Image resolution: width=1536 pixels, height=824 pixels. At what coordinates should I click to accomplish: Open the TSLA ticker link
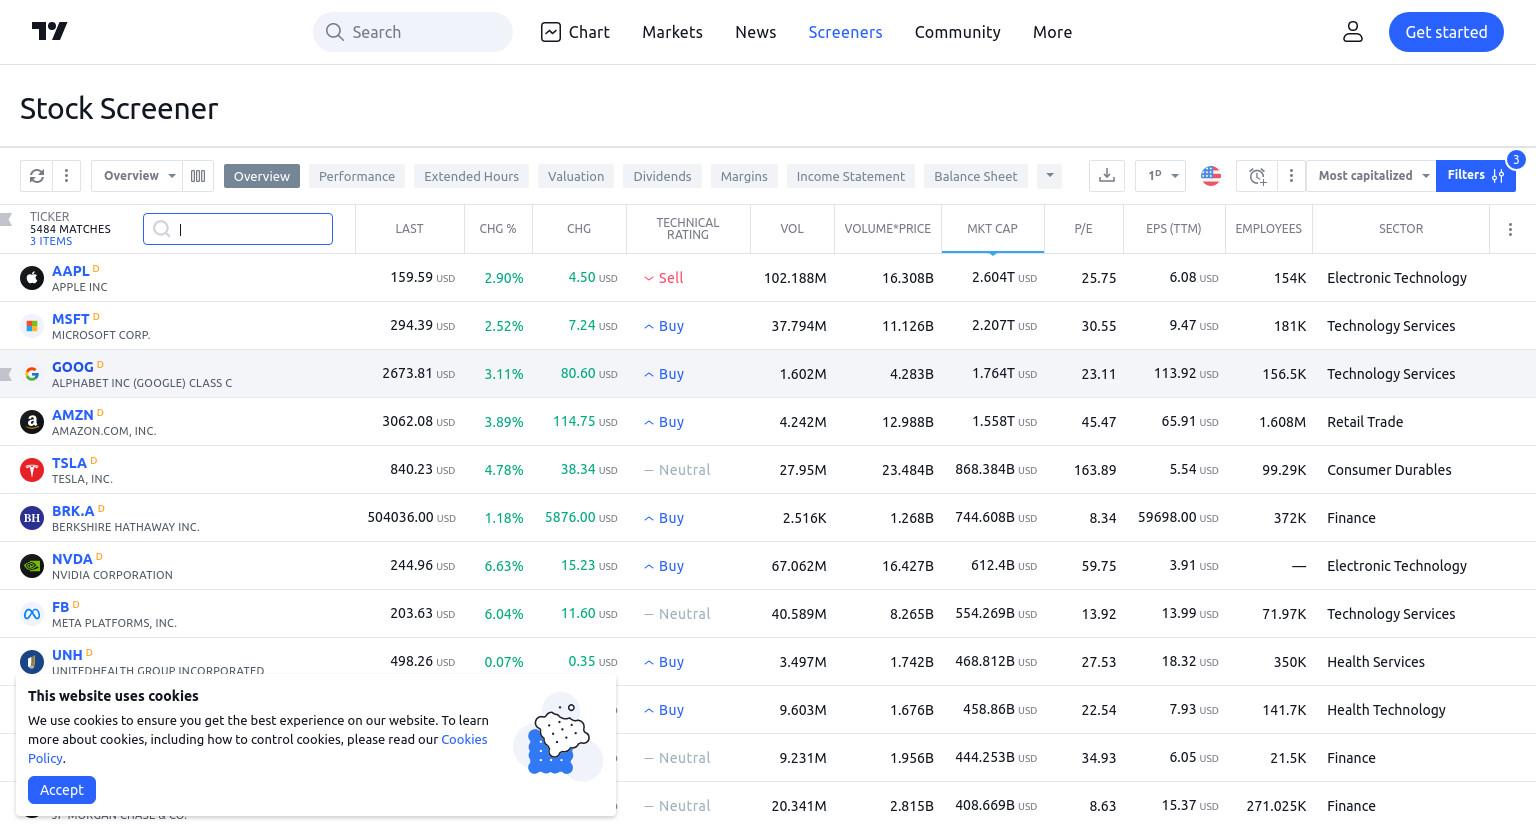point(69,463)
